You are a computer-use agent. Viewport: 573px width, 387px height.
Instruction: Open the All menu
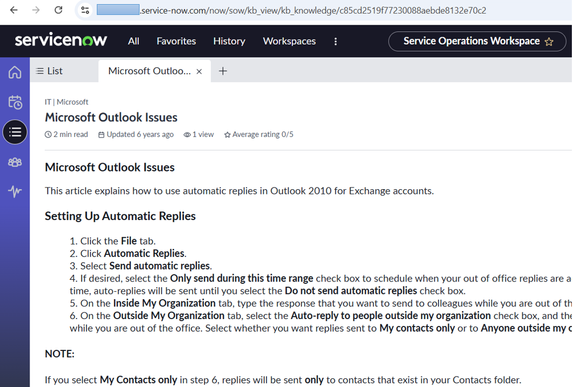(x=133, y=41)
